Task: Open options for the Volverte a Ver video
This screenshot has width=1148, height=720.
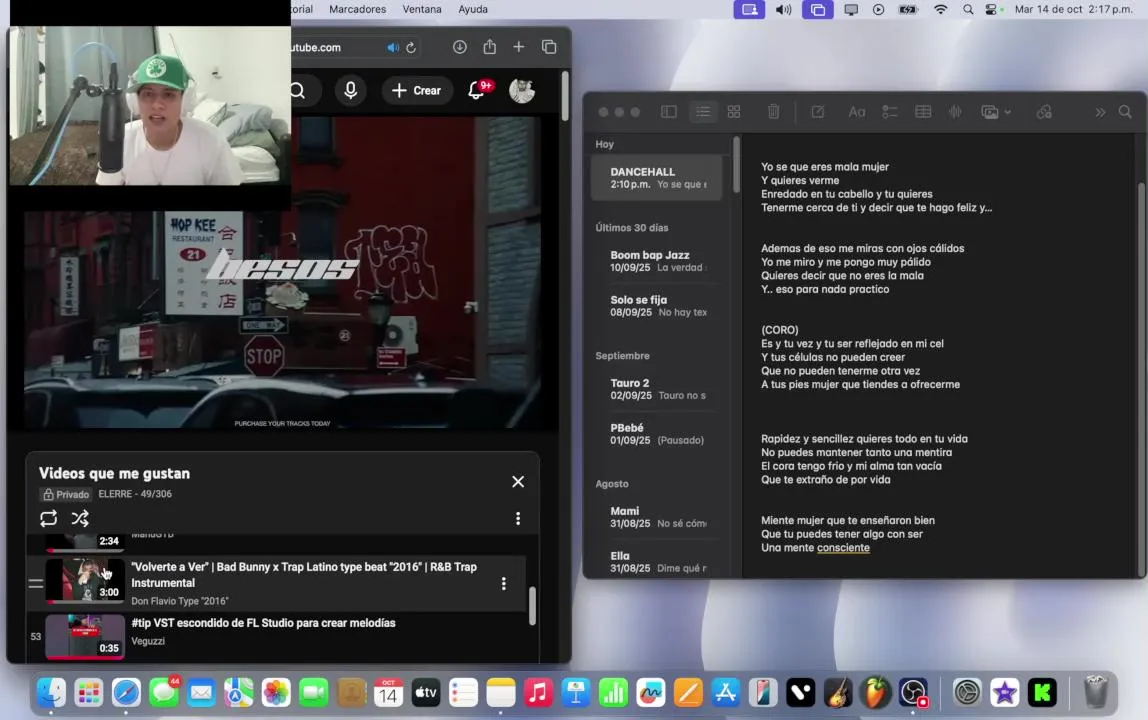Action: point(503,584)
